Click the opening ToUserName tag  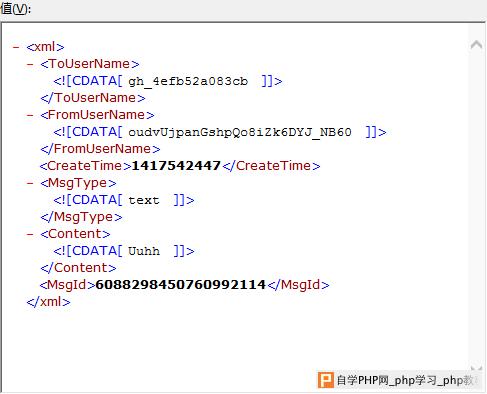[90, 64]
